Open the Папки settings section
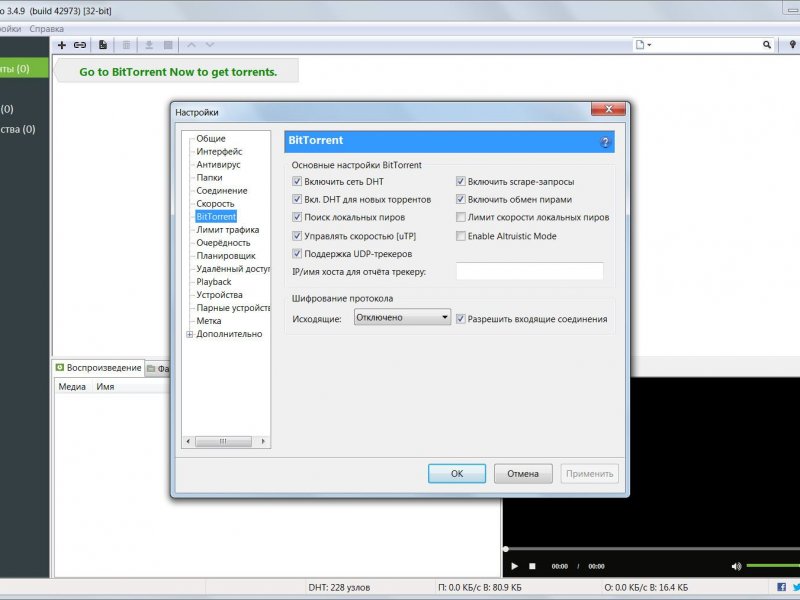Image resolution: width=800 pixels, height=600 pixels. (209, 178)
